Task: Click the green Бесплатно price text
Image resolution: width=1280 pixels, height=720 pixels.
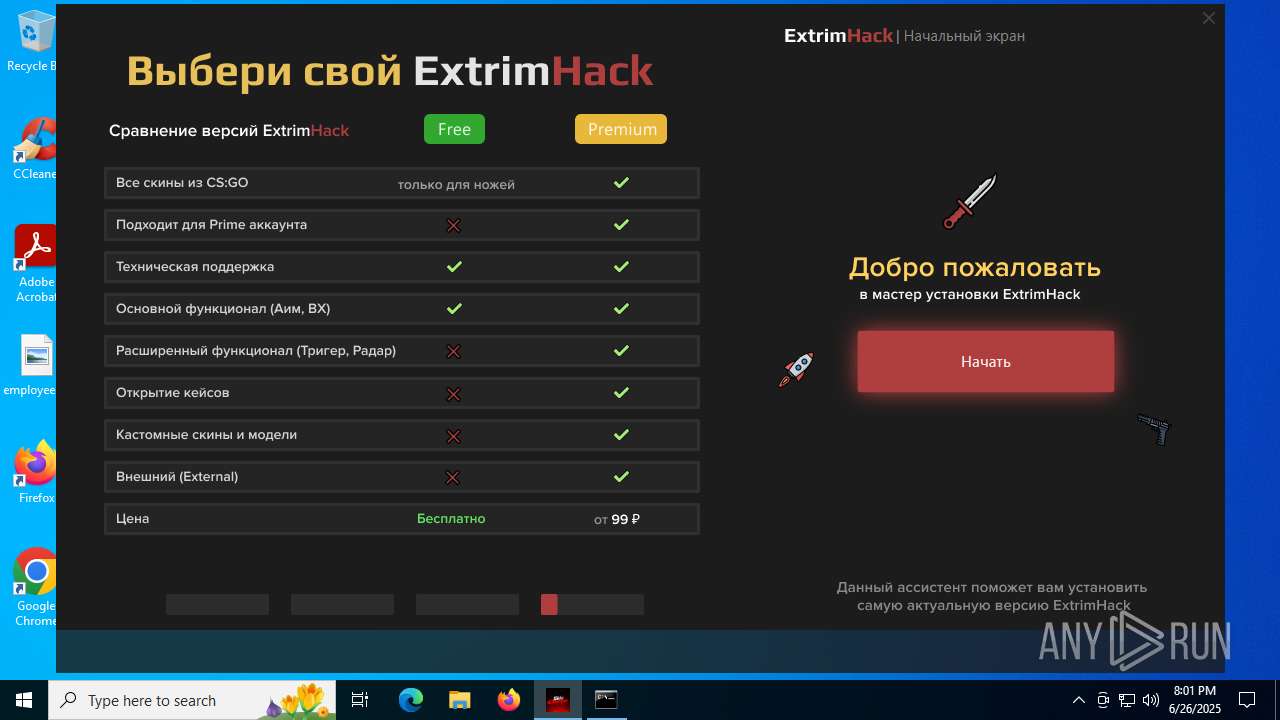Action: click(451, 519)
